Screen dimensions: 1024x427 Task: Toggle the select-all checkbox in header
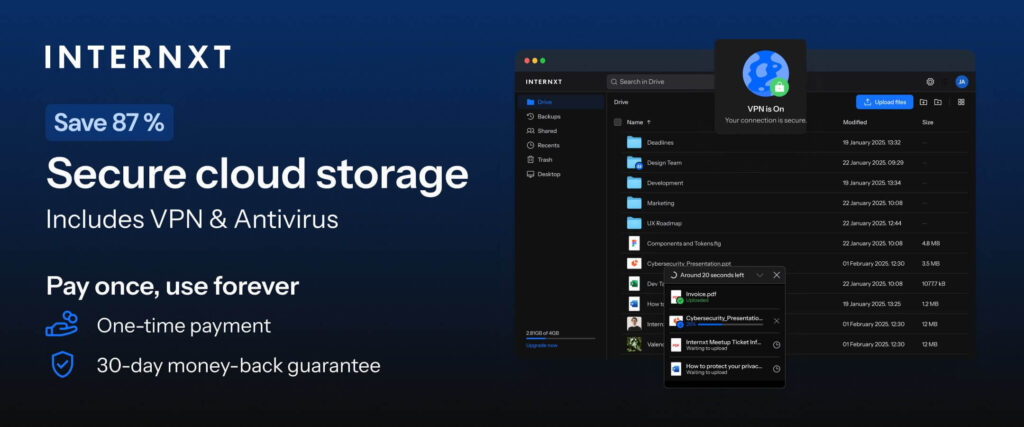coord(618,122)
